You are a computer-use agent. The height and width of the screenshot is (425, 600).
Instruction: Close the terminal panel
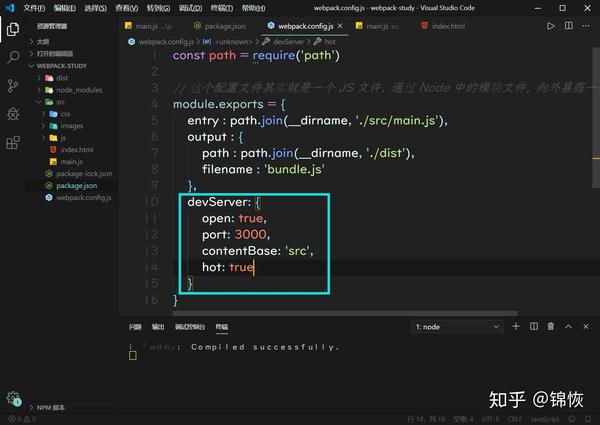coord(586,326)
